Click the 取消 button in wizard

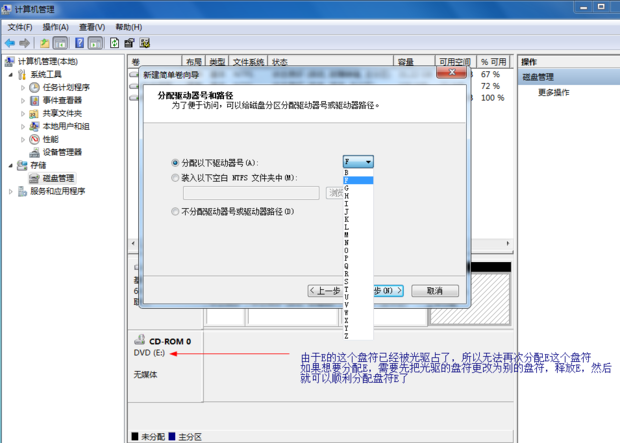(x=434, y=290)
